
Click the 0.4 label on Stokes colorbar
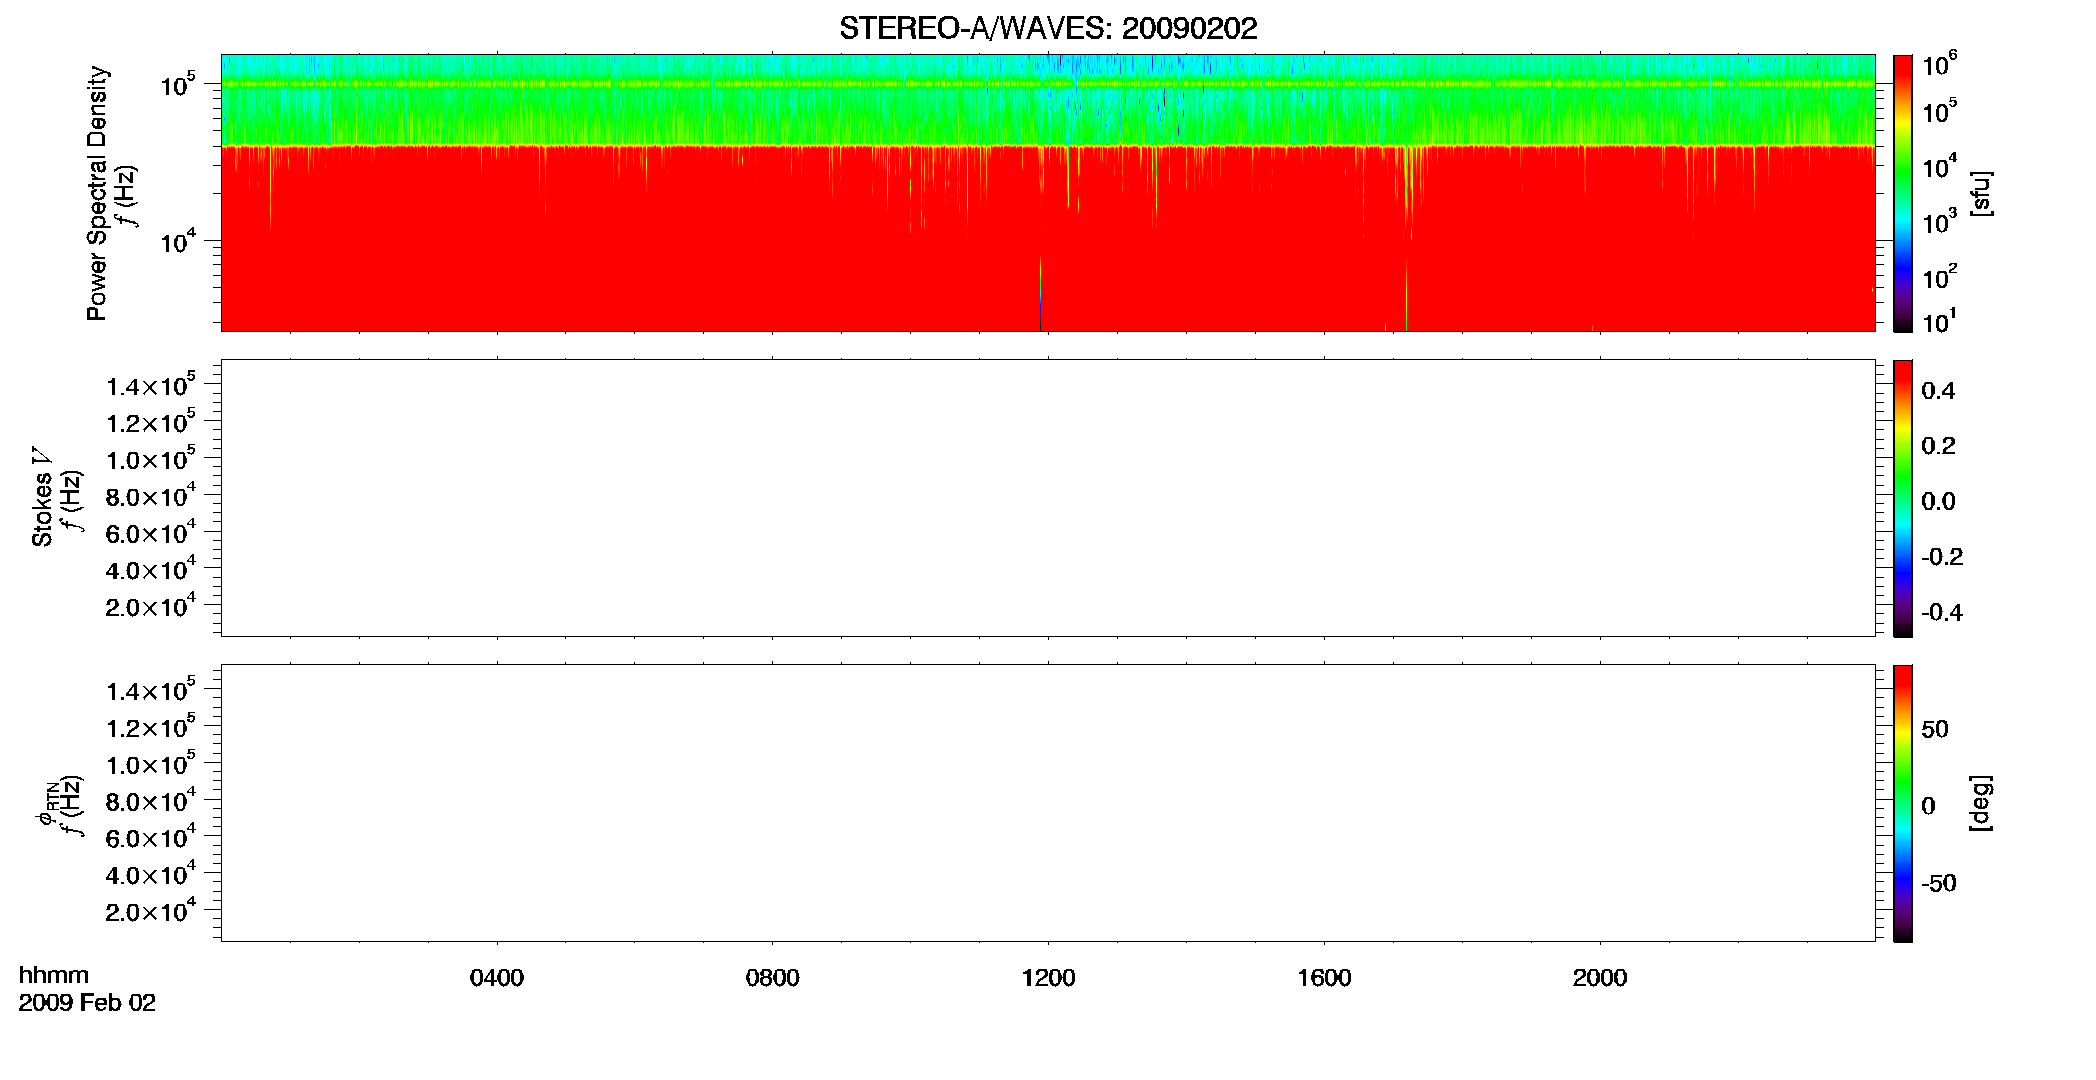(1938, 391)
